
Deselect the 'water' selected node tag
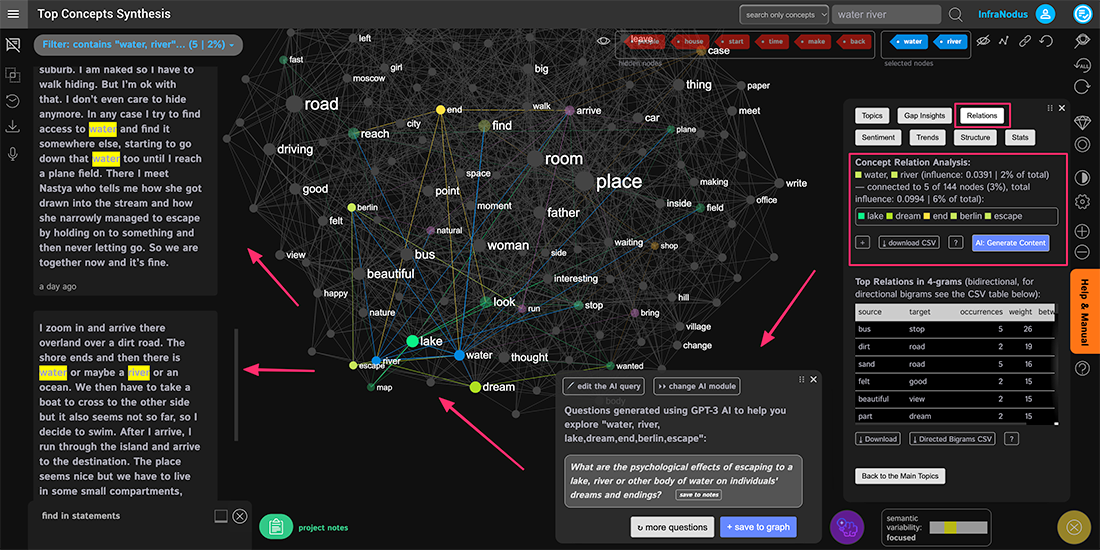coord(909,41)
